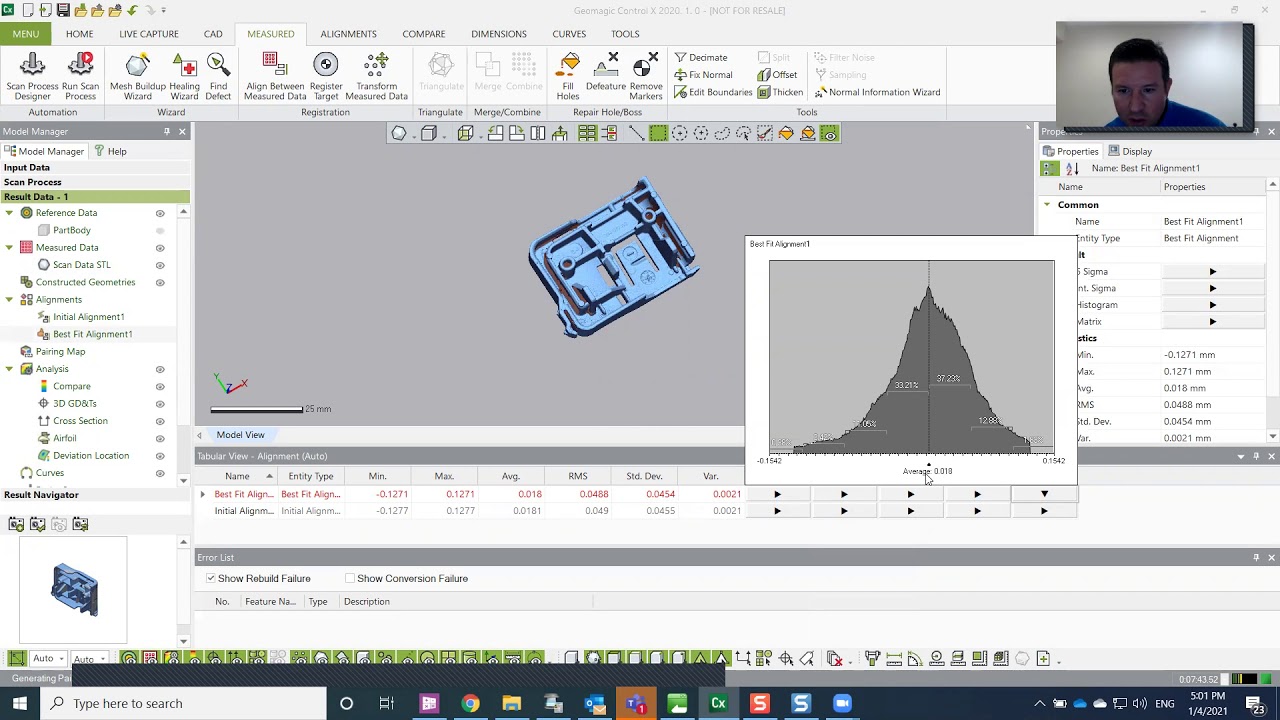The image size is (1280, 720).
Task: Enable the Show Rebuild Failure checkbox
Action: [211, 578]
